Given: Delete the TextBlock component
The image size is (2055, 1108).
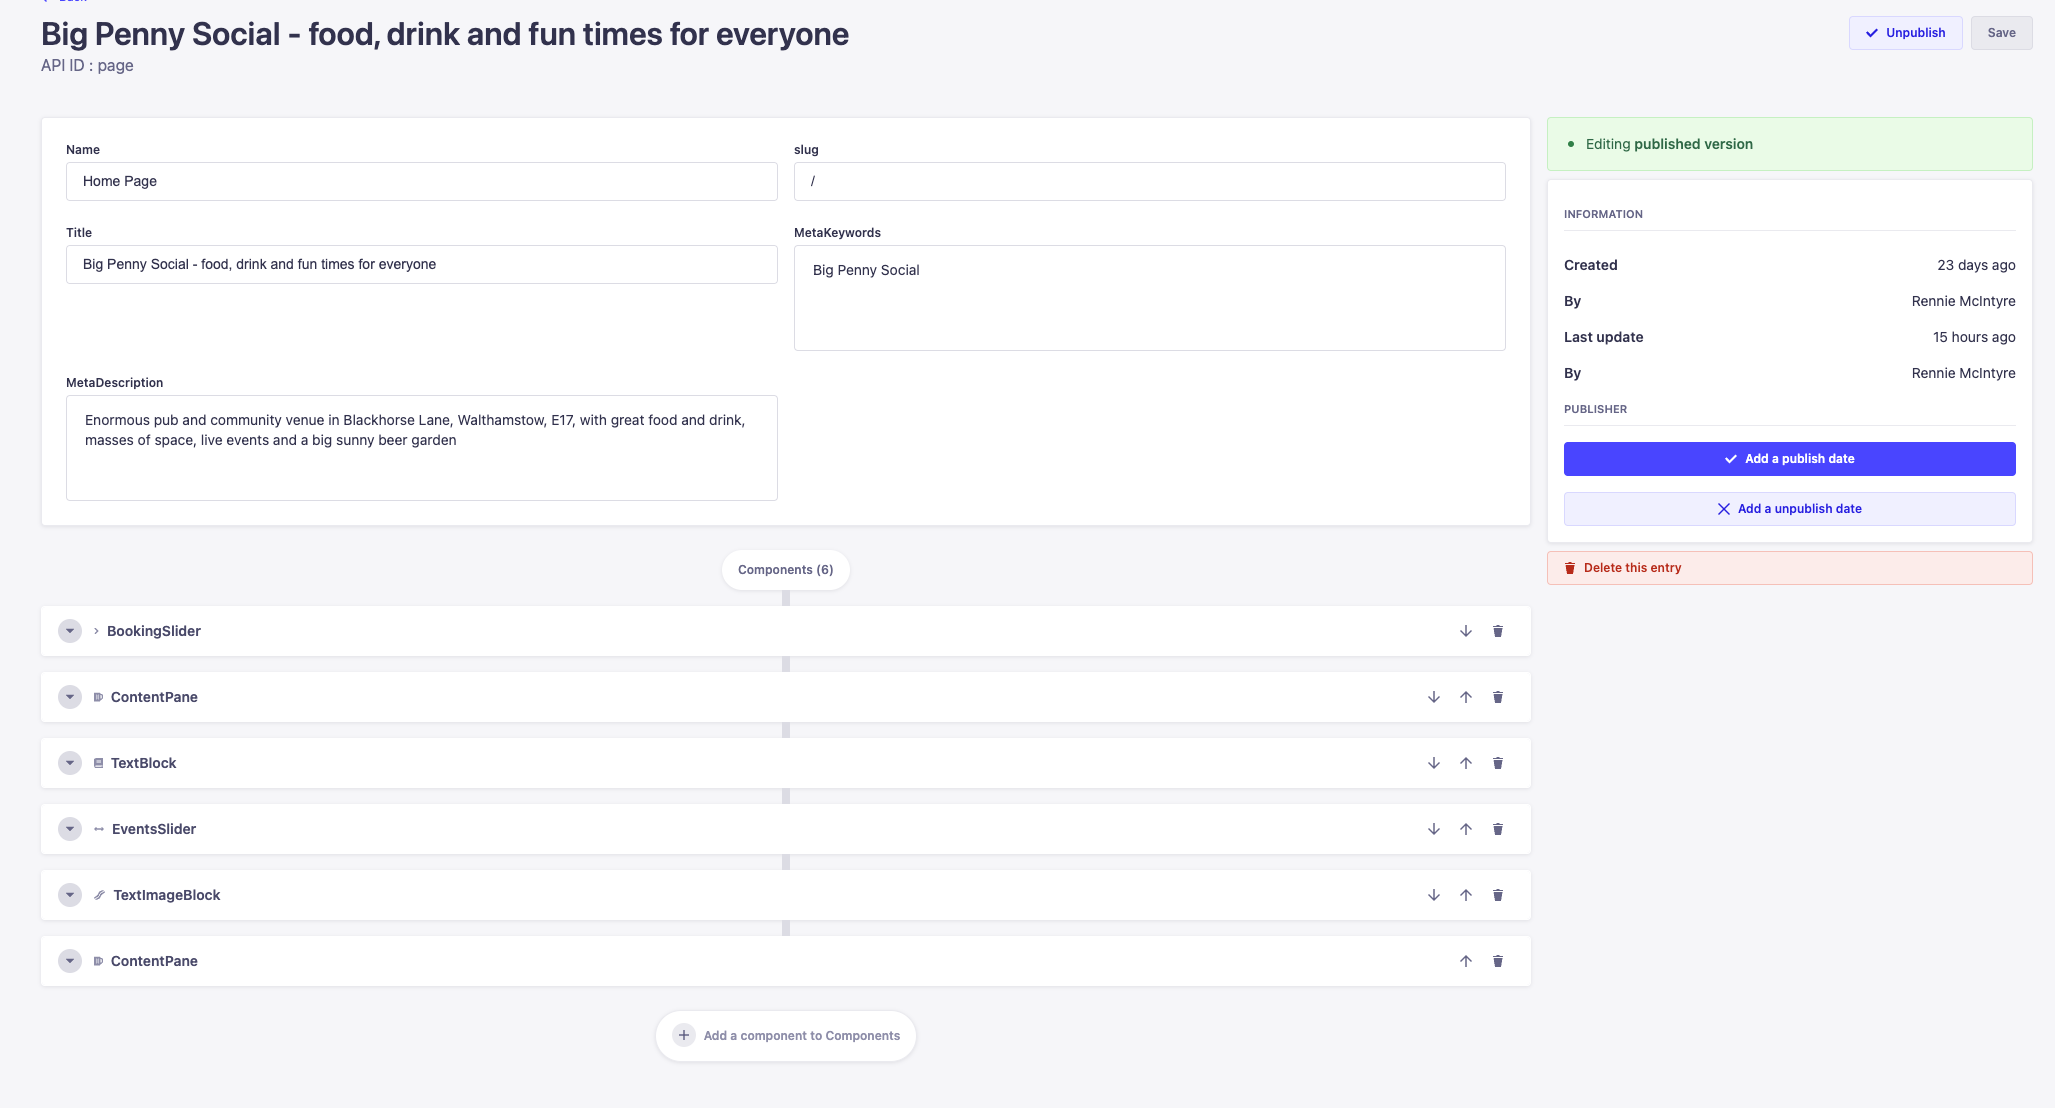Looking at the screenshot, I should (x=1497, y=763).
